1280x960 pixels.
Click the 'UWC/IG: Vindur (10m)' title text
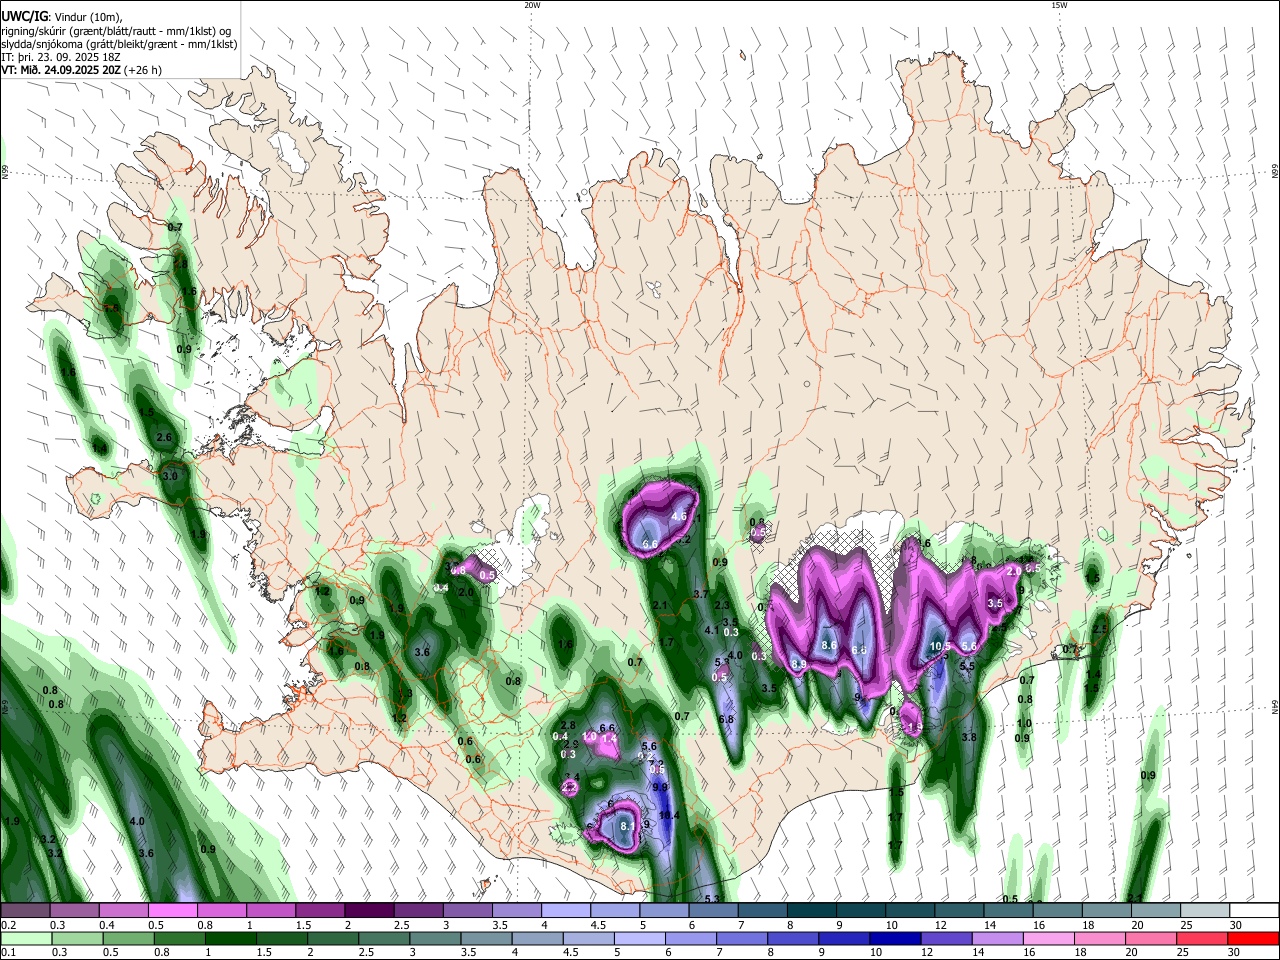[61, 17]
